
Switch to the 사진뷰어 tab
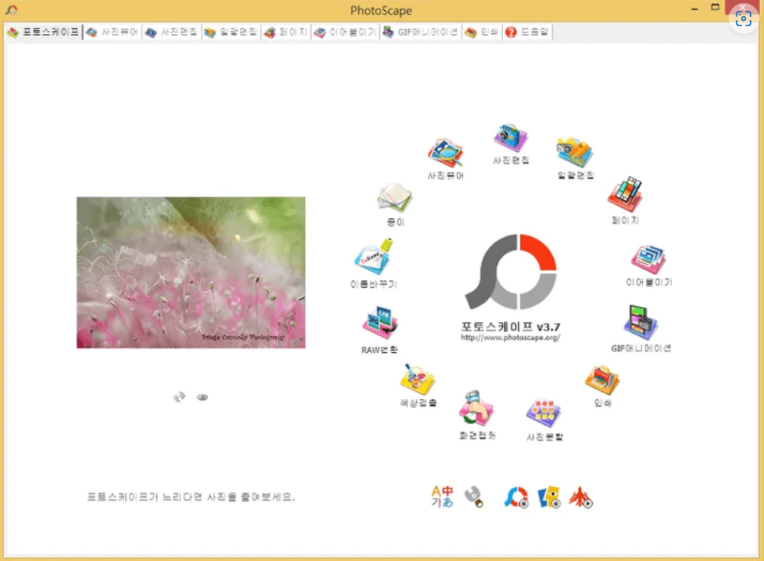point(113,32)
